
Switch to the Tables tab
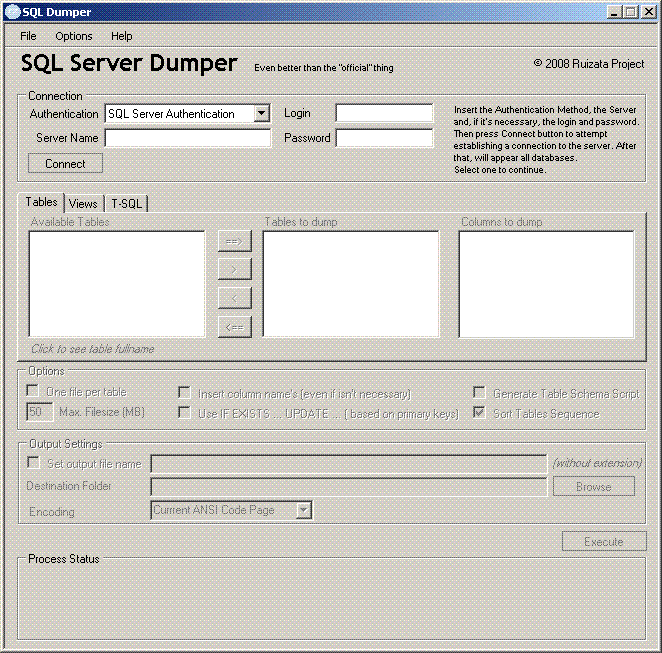point(41,202)
